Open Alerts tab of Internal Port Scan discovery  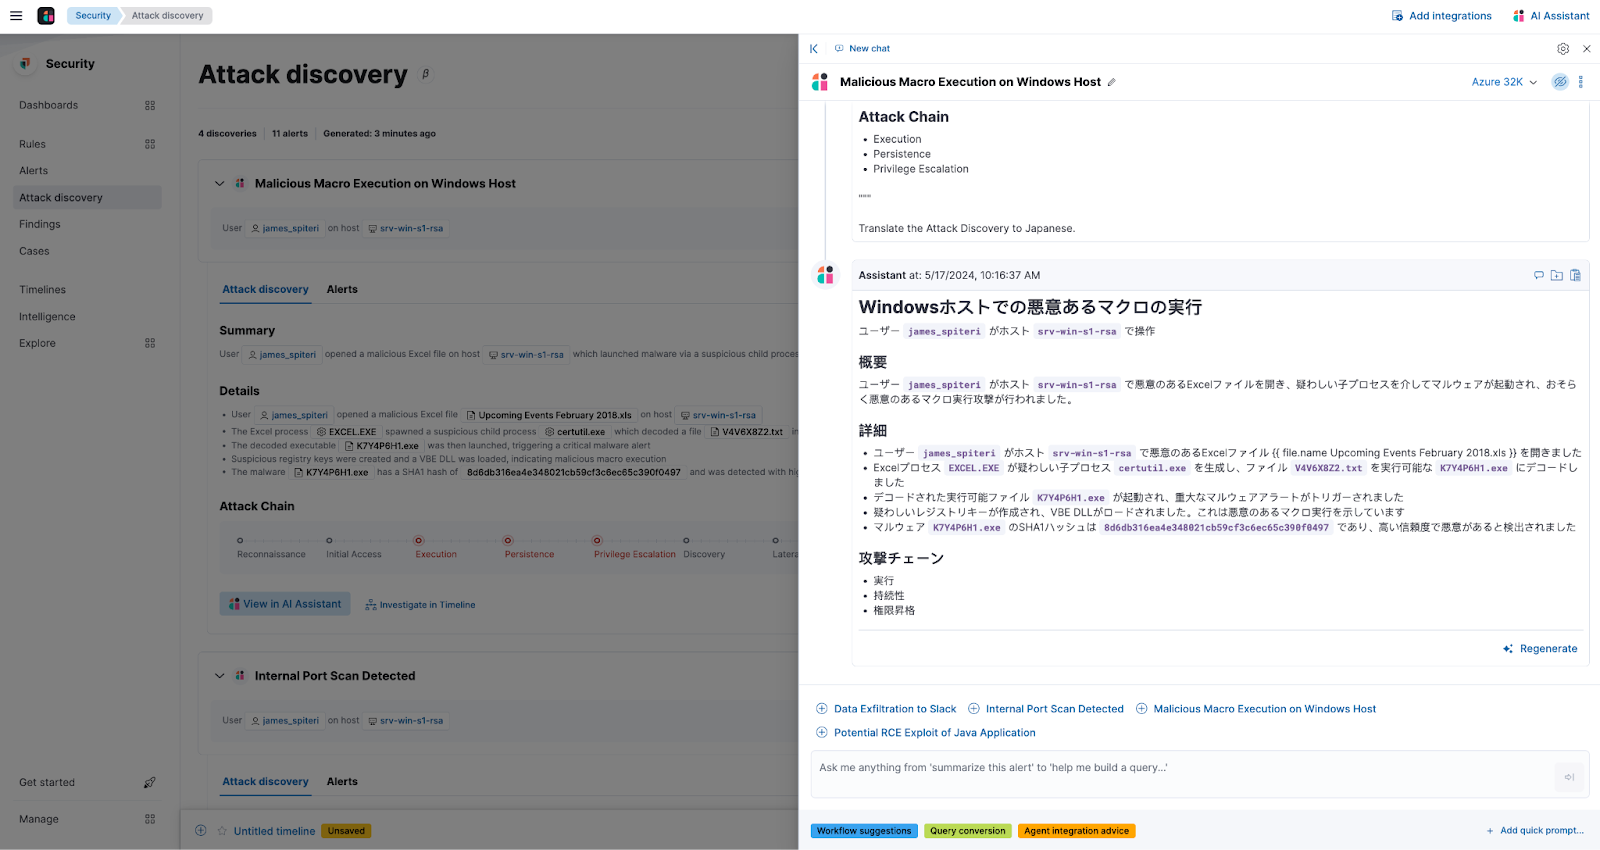[x=342, y=782]
